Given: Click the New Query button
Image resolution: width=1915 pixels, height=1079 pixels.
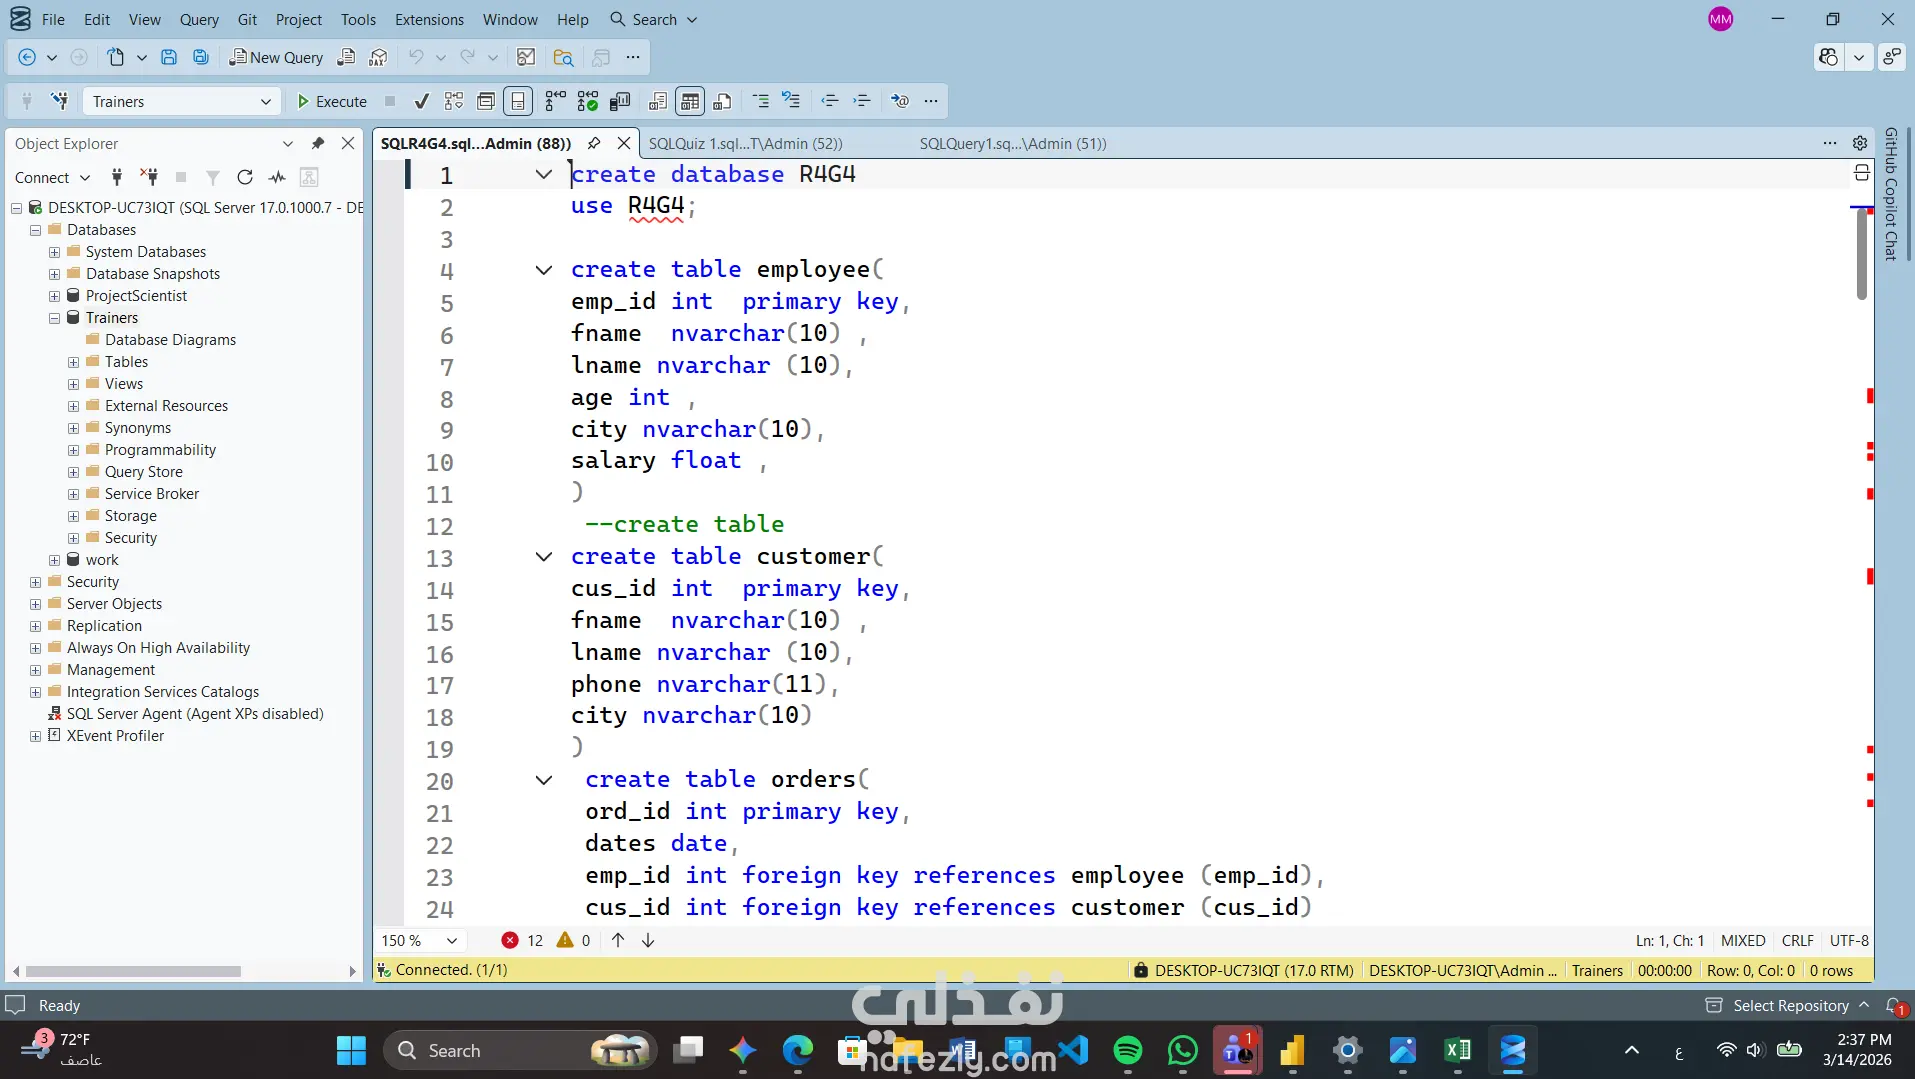Looking at the screenshot, I should [276, 57].
